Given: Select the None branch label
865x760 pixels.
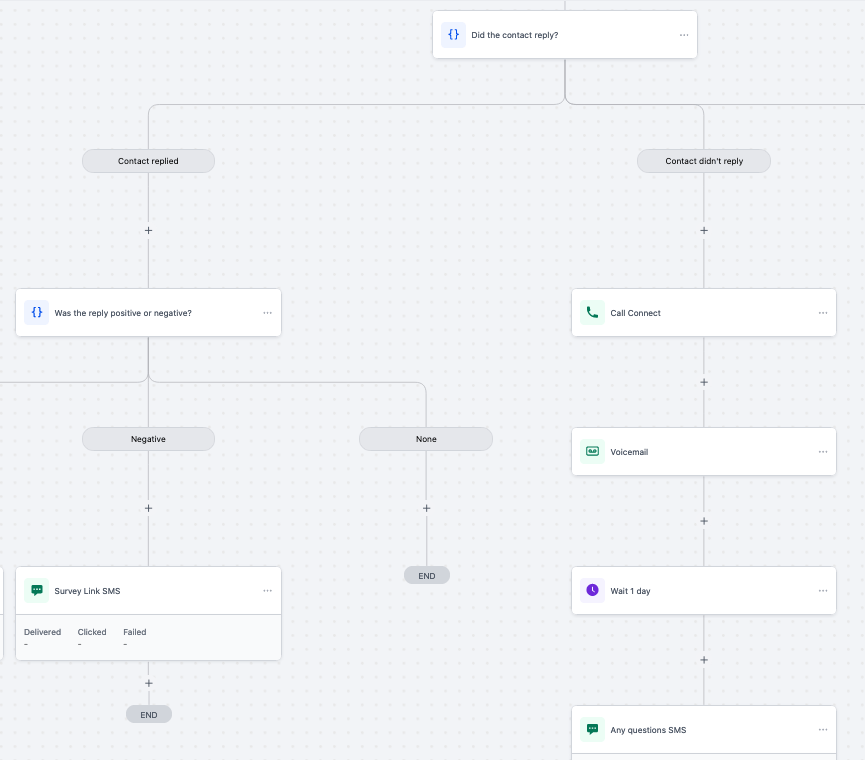Looking at the screenshot, I should coord(426,438).
